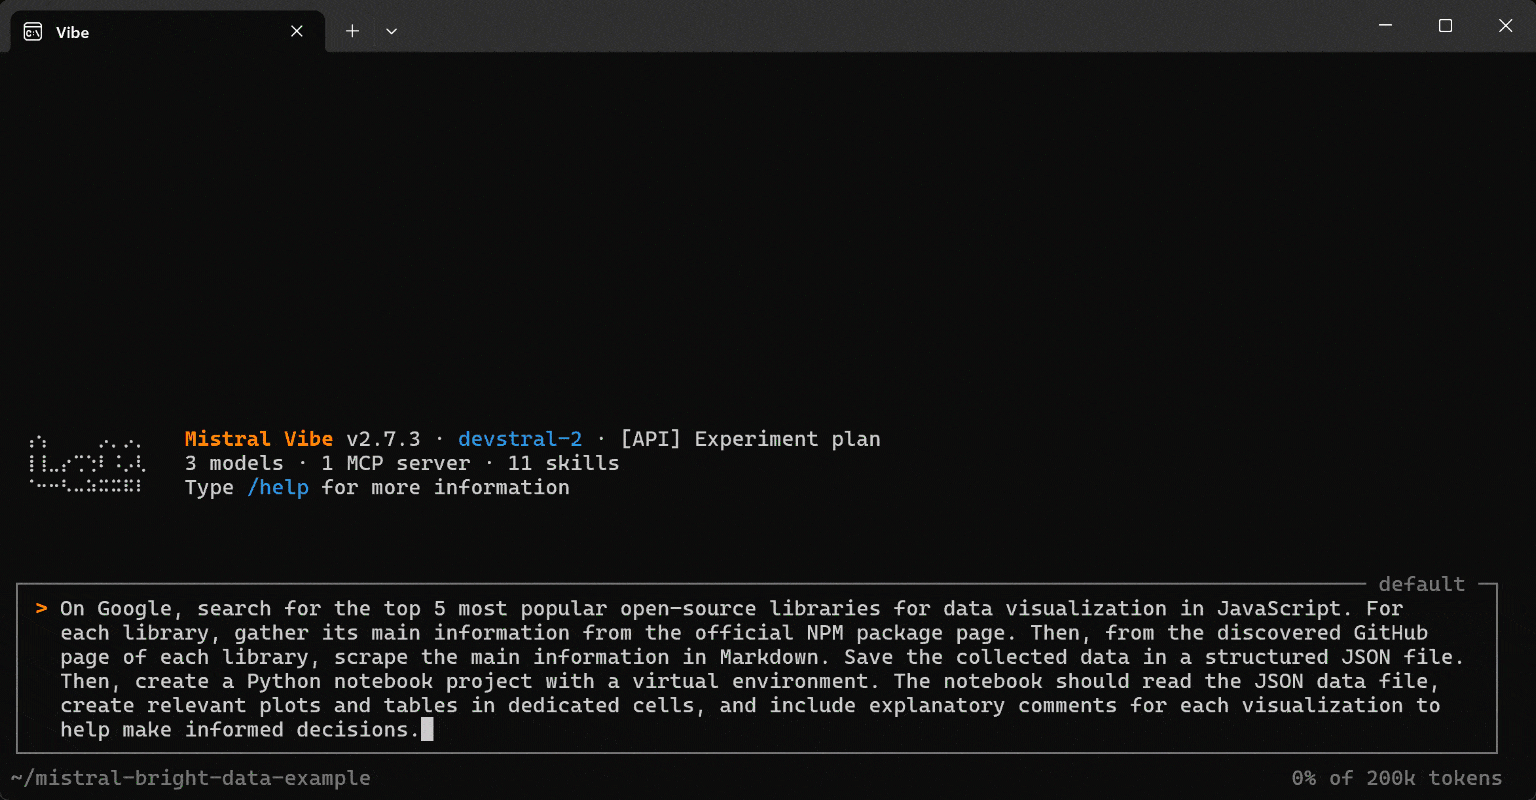Open the /help command link
This screenshot has height=800, width=1536.
click(277, 487)
